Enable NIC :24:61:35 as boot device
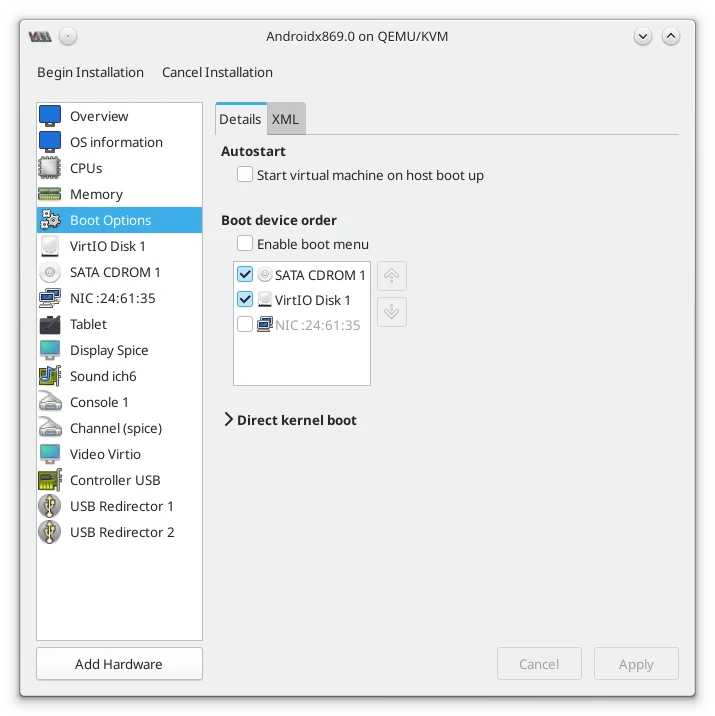 tap(245, 325)
